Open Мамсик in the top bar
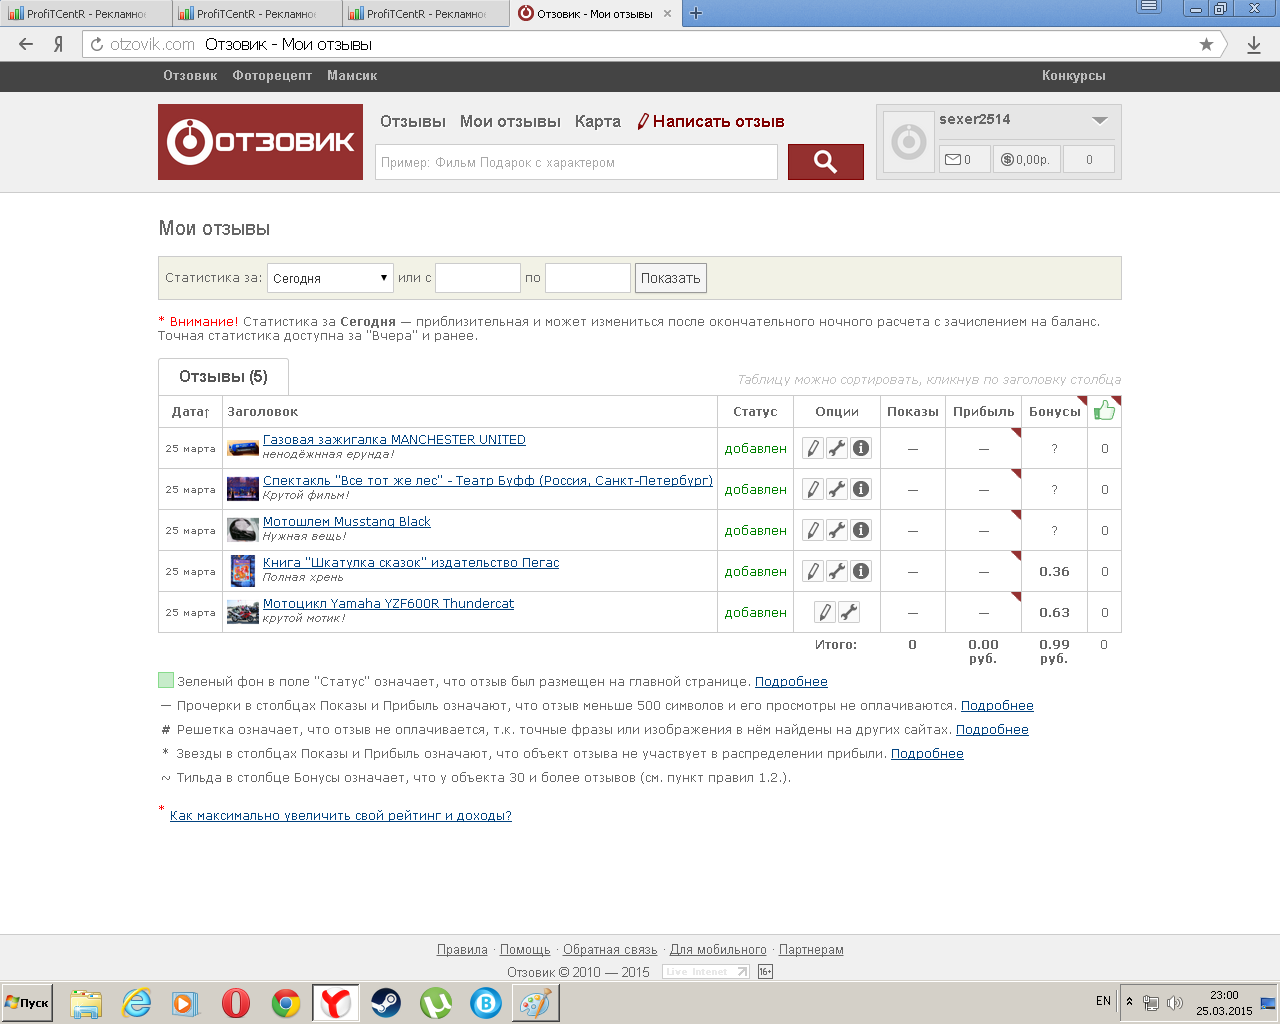Image resolution: width=1280 pixels, height=1024 pixels. 352,76
